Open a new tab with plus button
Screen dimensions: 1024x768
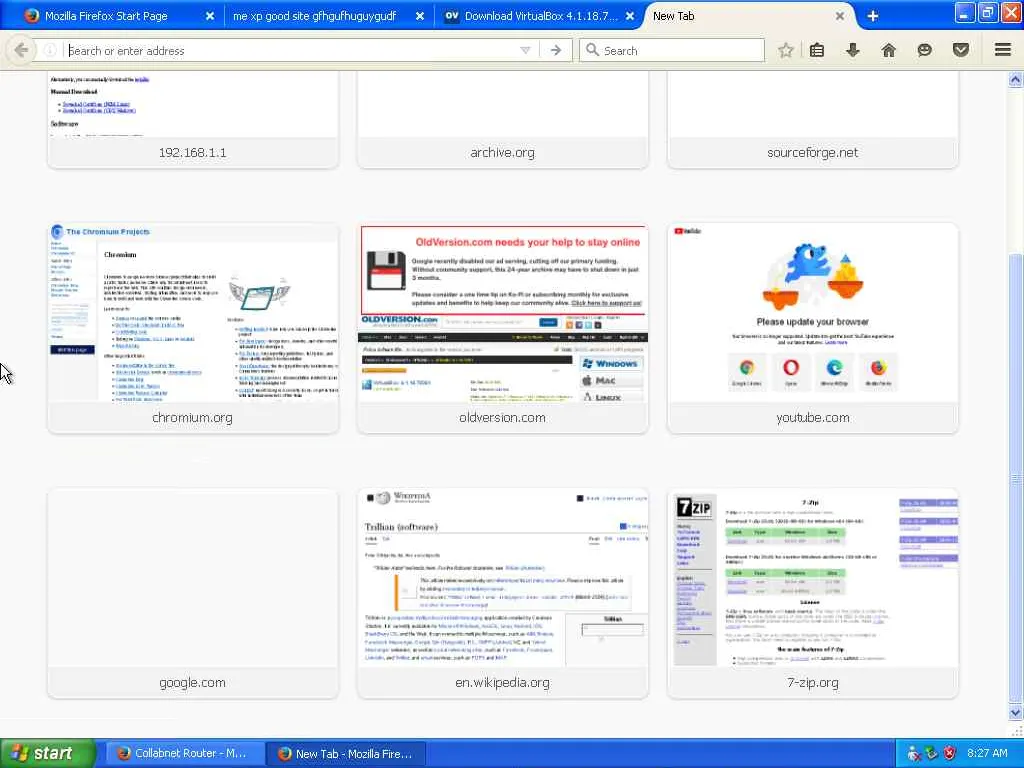click(872, 16)
